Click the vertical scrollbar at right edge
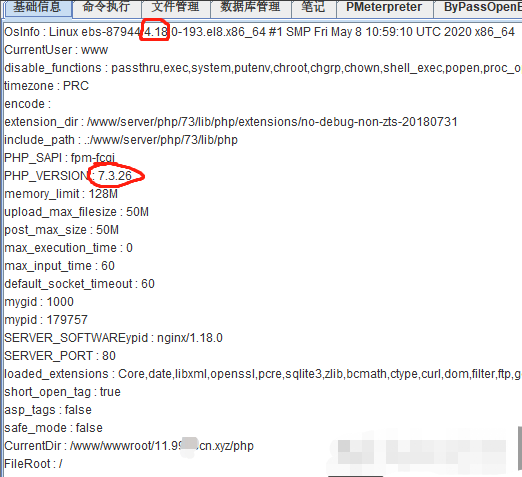Screen dimensions: 522x477 click(x=520, y=448)
